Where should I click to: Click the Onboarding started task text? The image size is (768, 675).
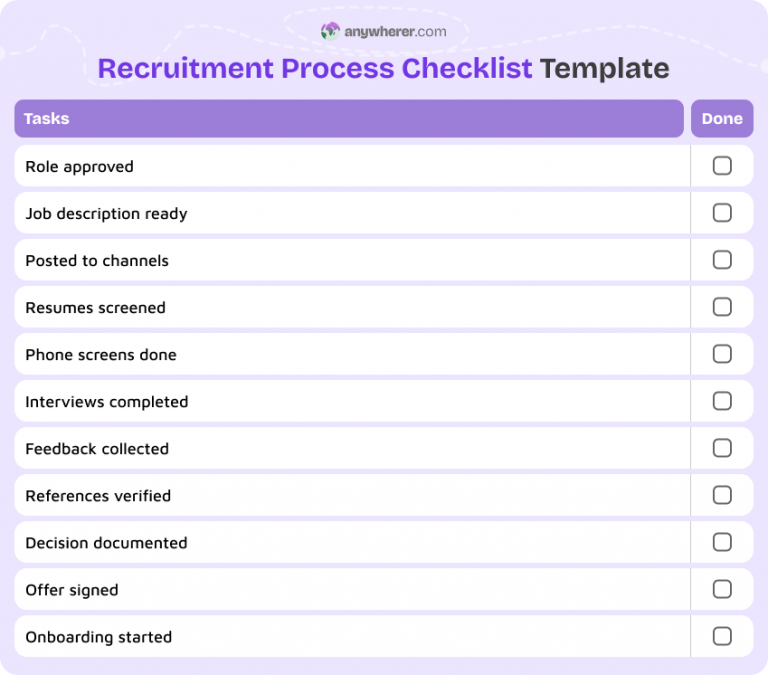point(98,637)
